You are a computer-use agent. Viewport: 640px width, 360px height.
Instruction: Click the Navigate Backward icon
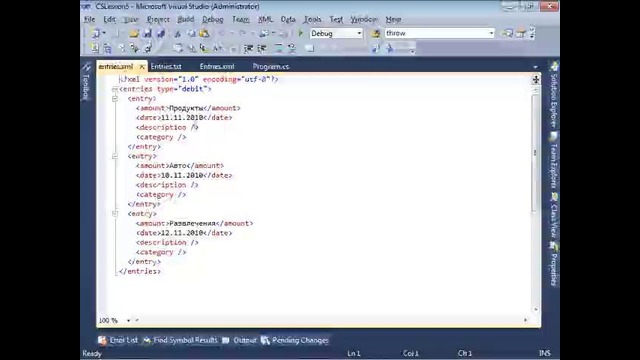coord(264,33)
